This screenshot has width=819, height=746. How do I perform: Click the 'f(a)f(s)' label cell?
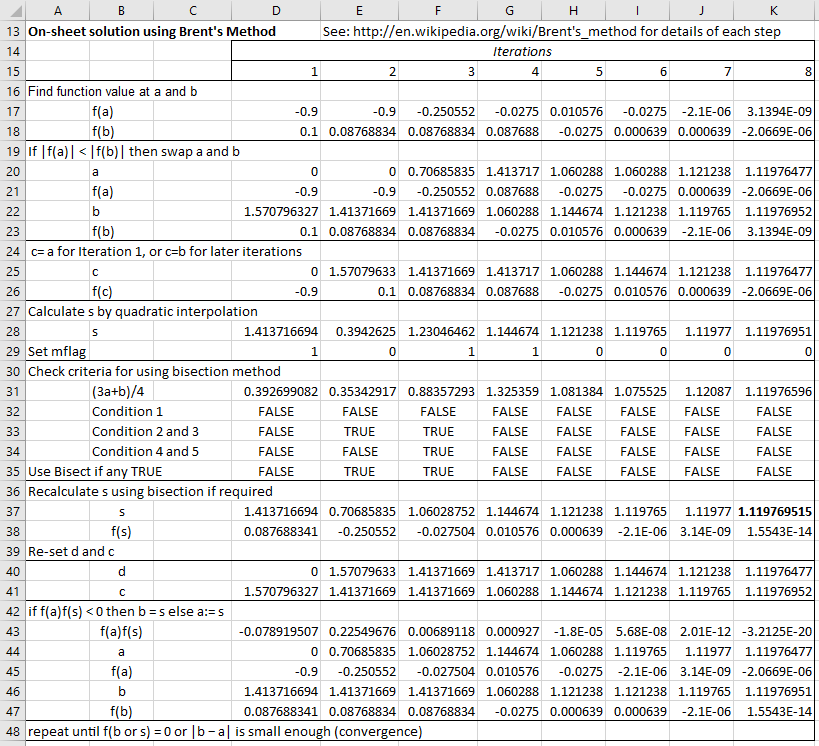121,631
